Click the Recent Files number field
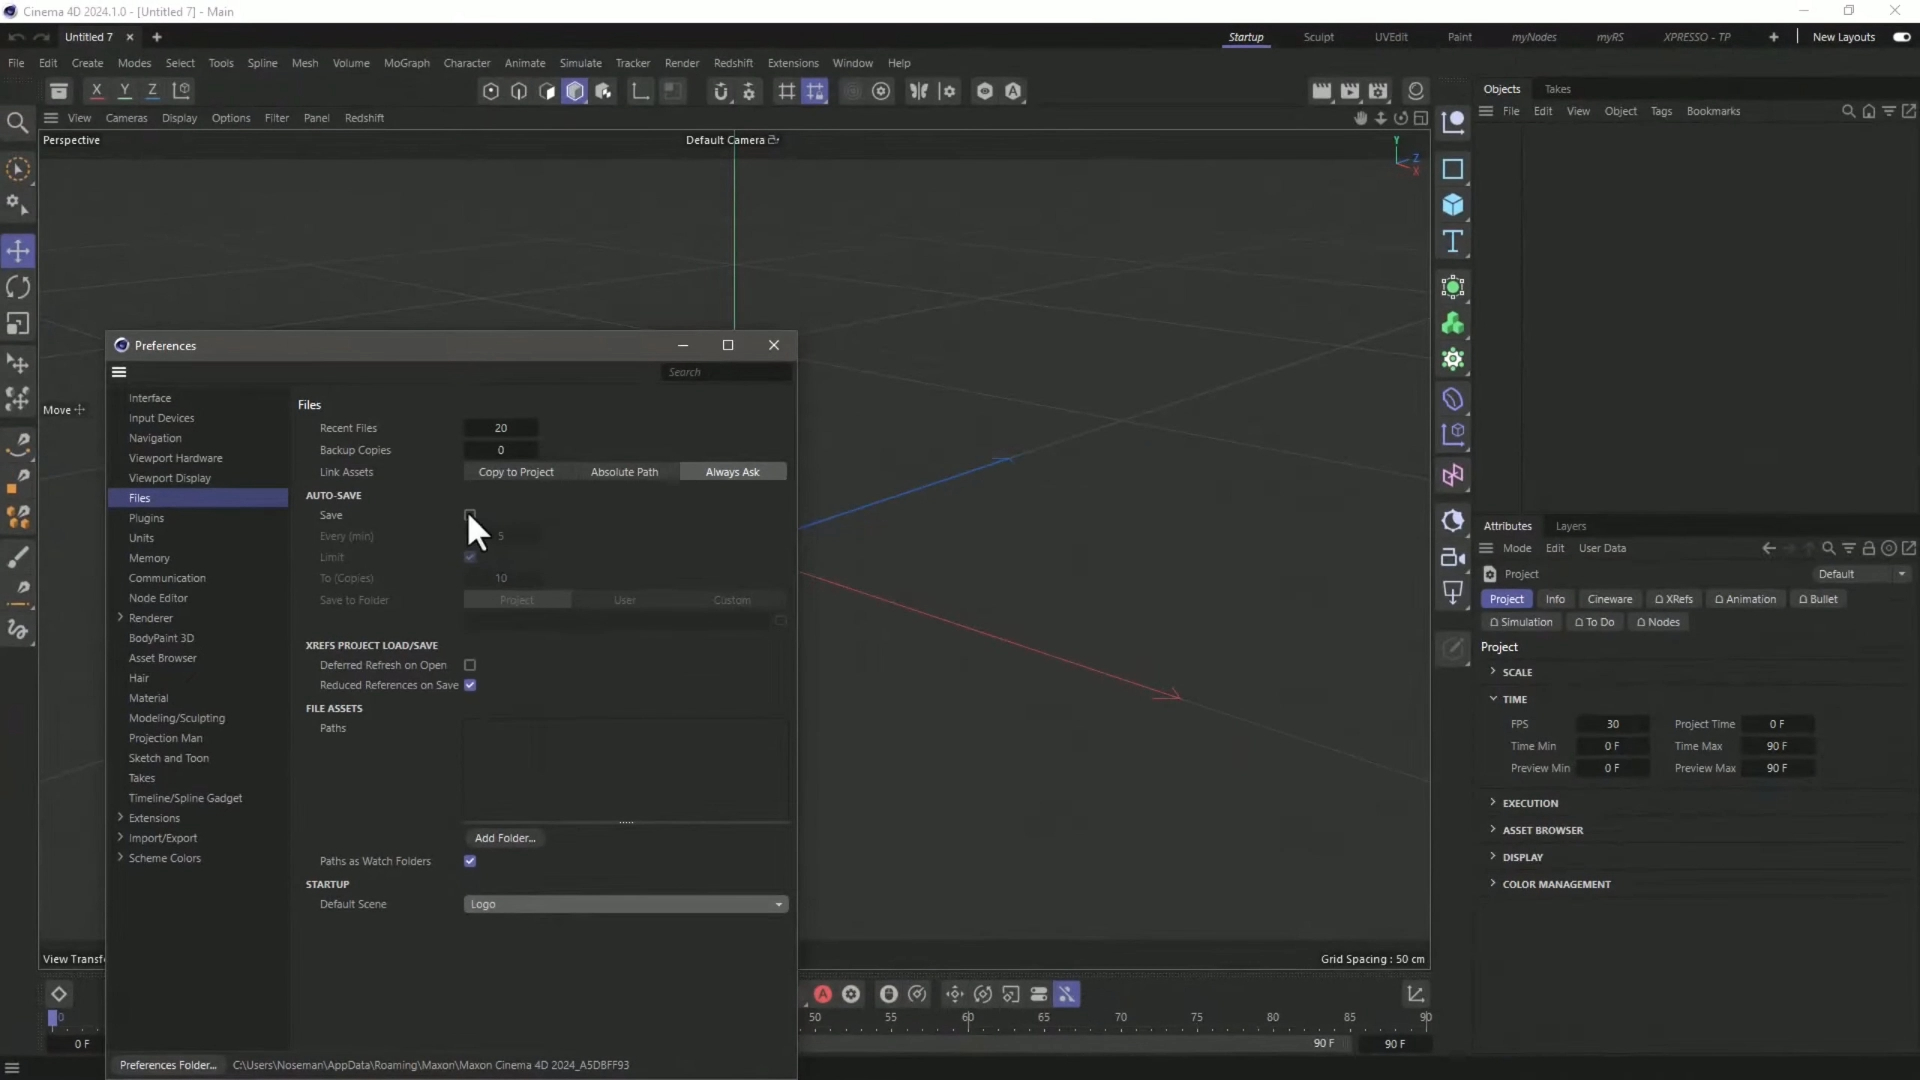The width and height of the screenshot is (1920, 1080). (501, 428)
